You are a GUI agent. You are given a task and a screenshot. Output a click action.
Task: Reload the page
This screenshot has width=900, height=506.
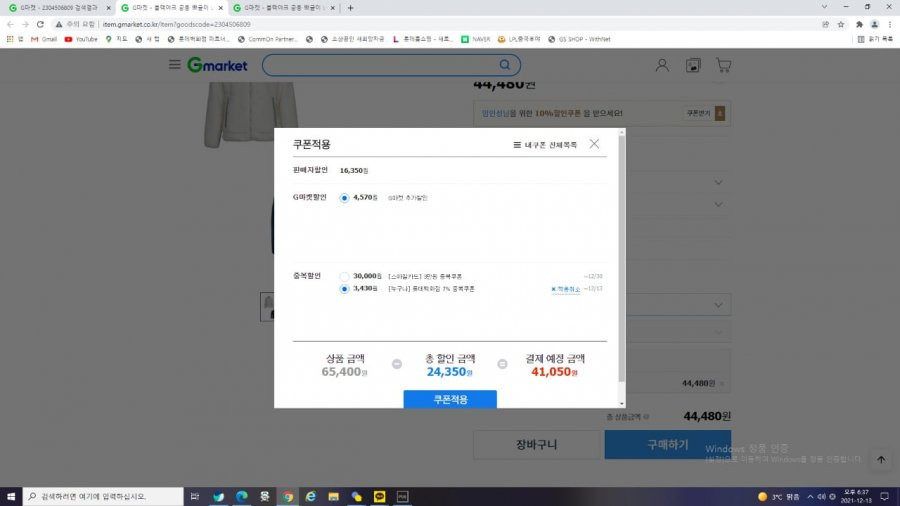(x=40, y=25)
